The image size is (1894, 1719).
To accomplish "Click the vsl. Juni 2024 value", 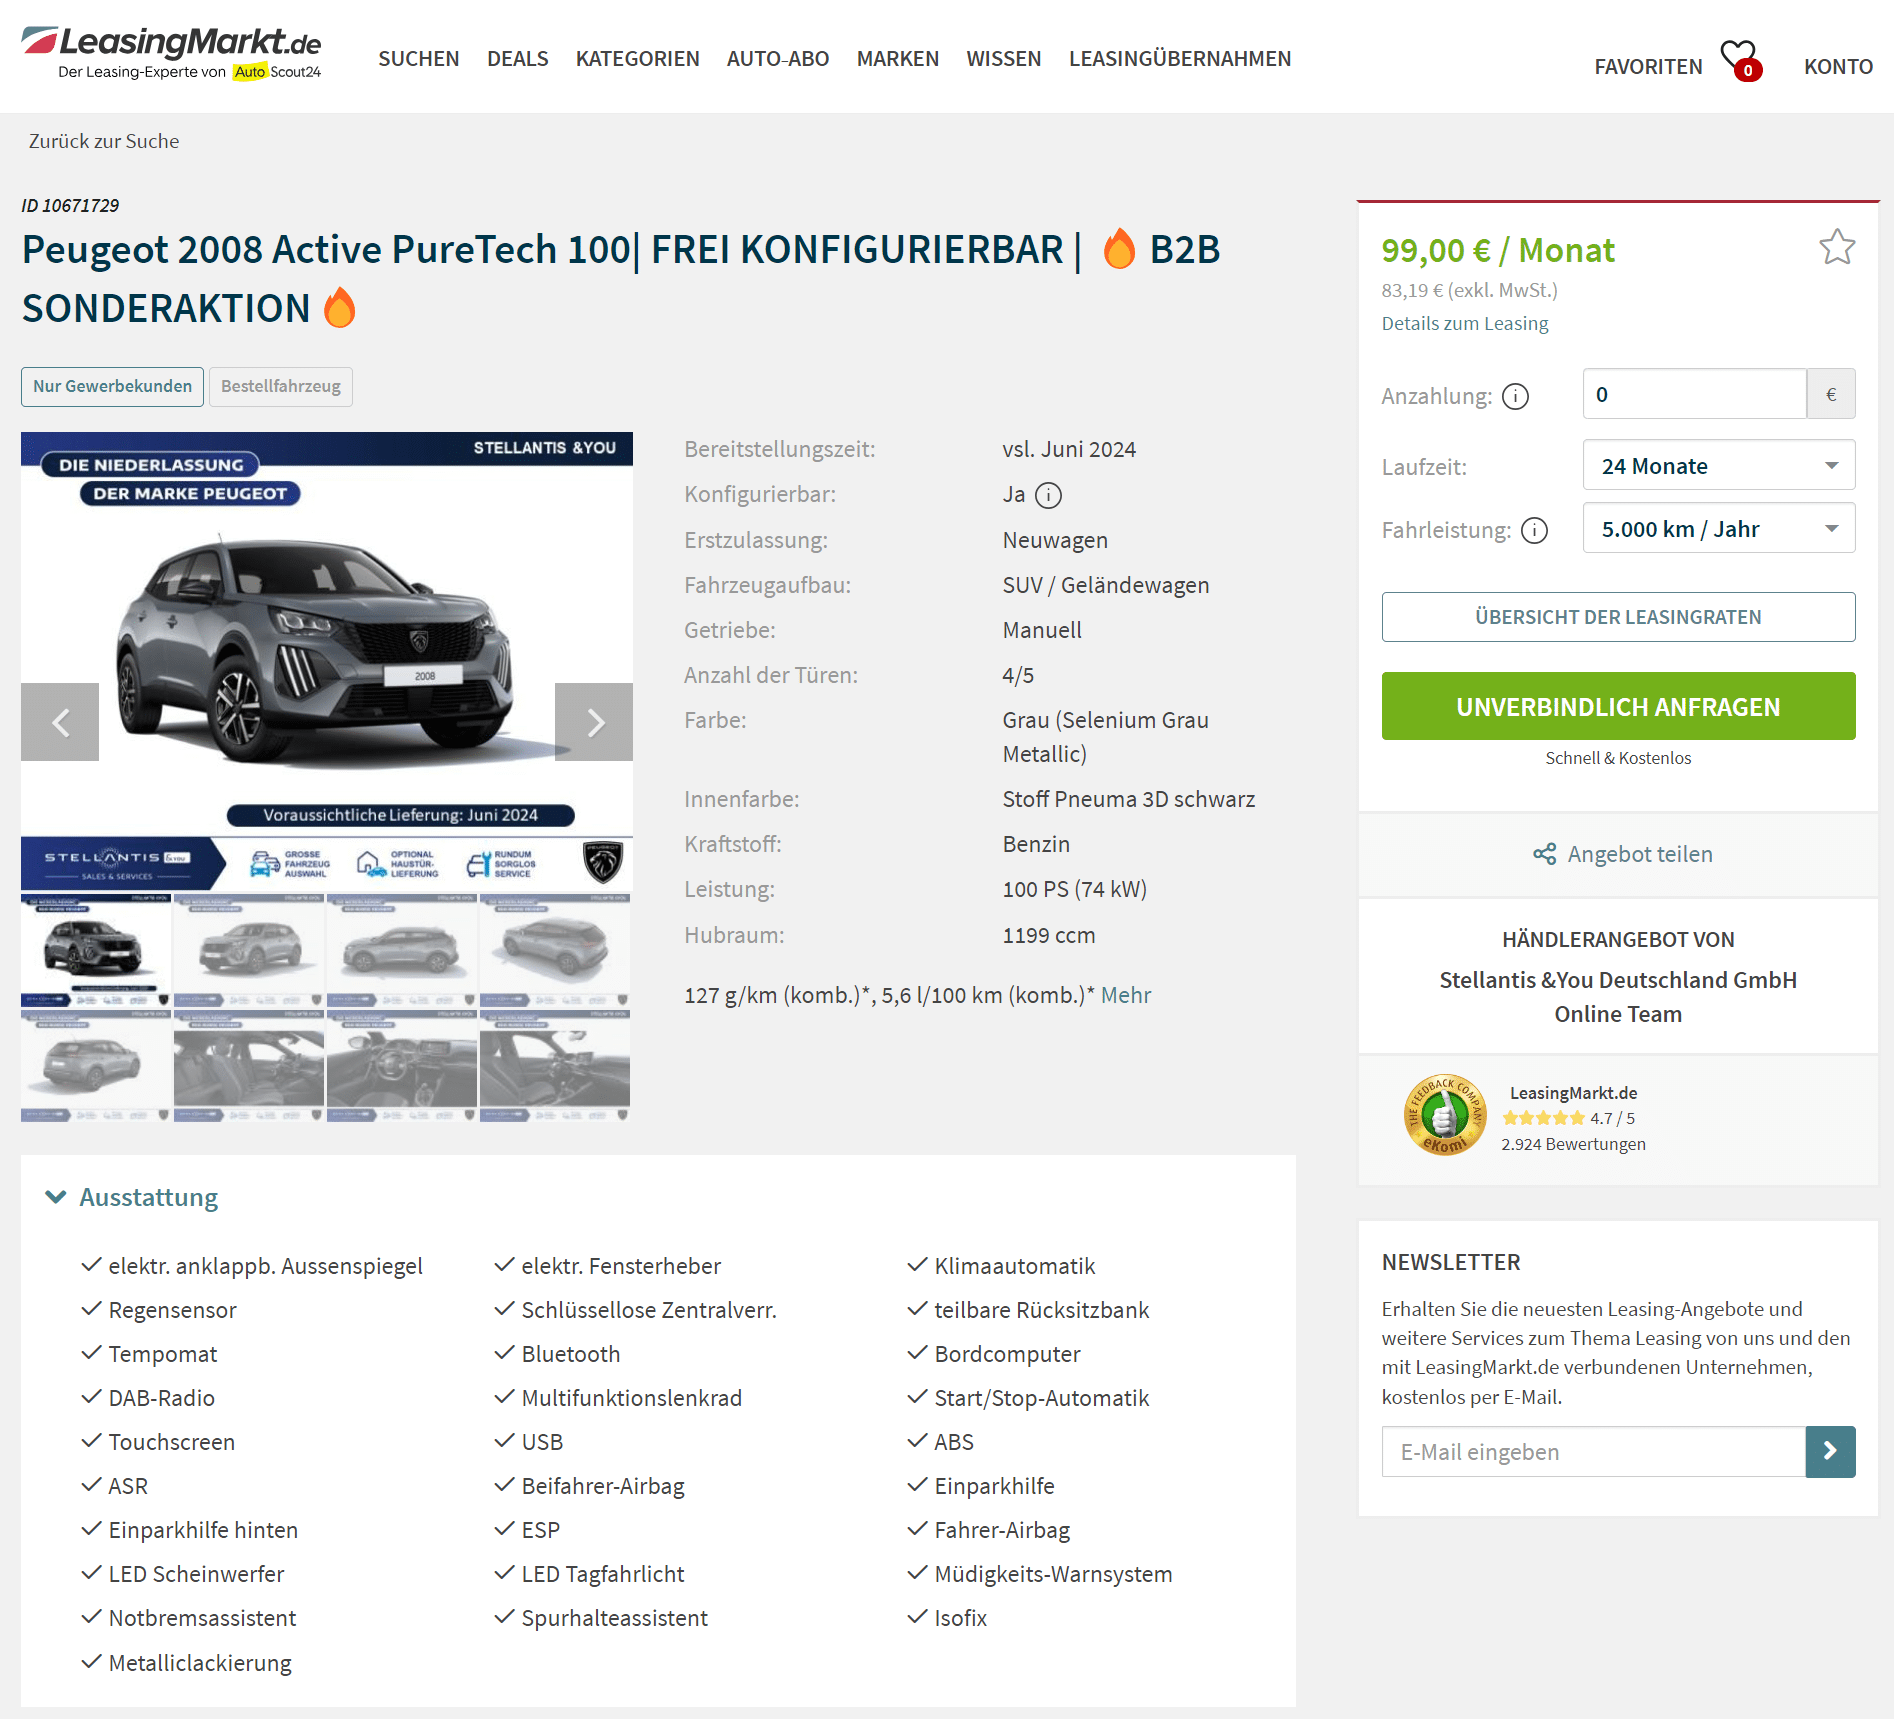I will tap(1069, 449).
